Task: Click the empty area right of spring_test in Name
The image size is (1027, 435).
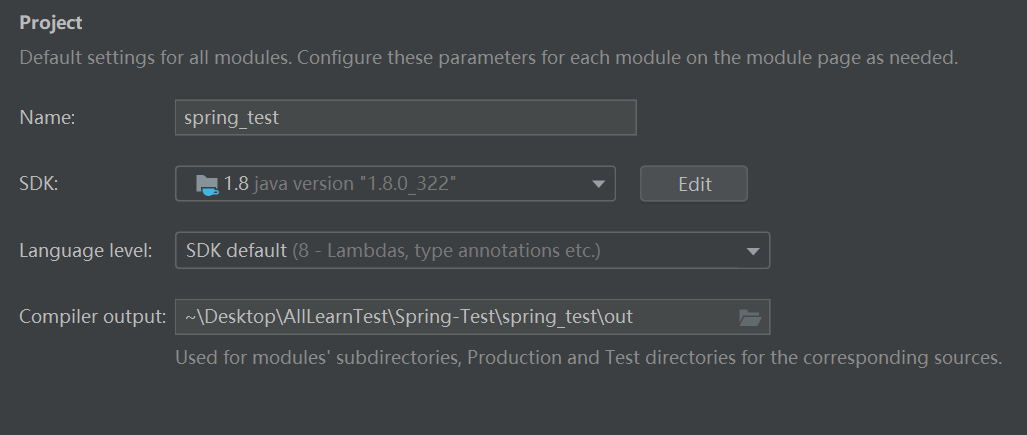Action: pos(460,117)
